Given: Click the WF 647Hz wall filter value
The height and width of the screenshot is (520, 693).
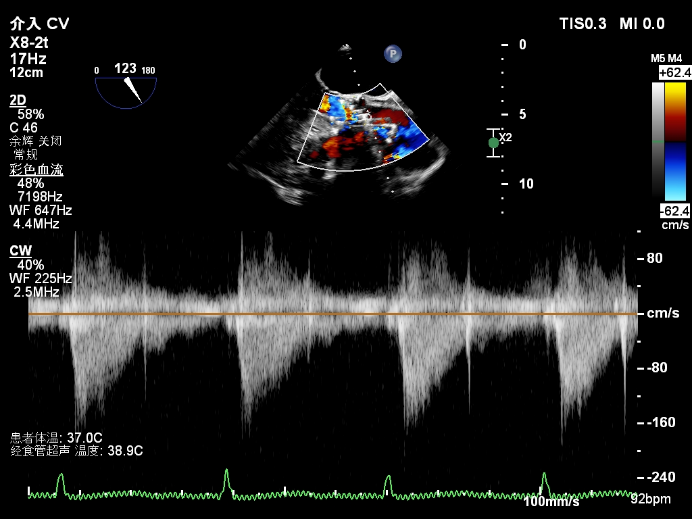Looking at the screenshot, I should point(41,210).
